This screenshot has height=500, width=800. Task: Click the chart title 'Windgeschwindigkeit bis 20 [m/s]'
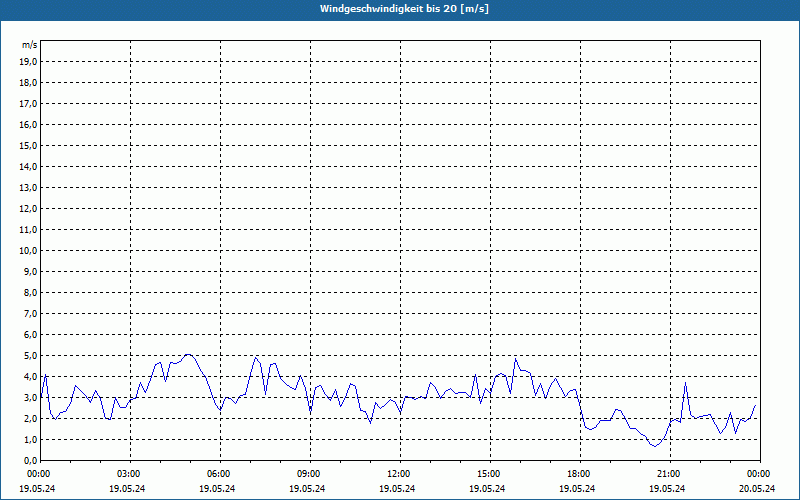(404, 9)
